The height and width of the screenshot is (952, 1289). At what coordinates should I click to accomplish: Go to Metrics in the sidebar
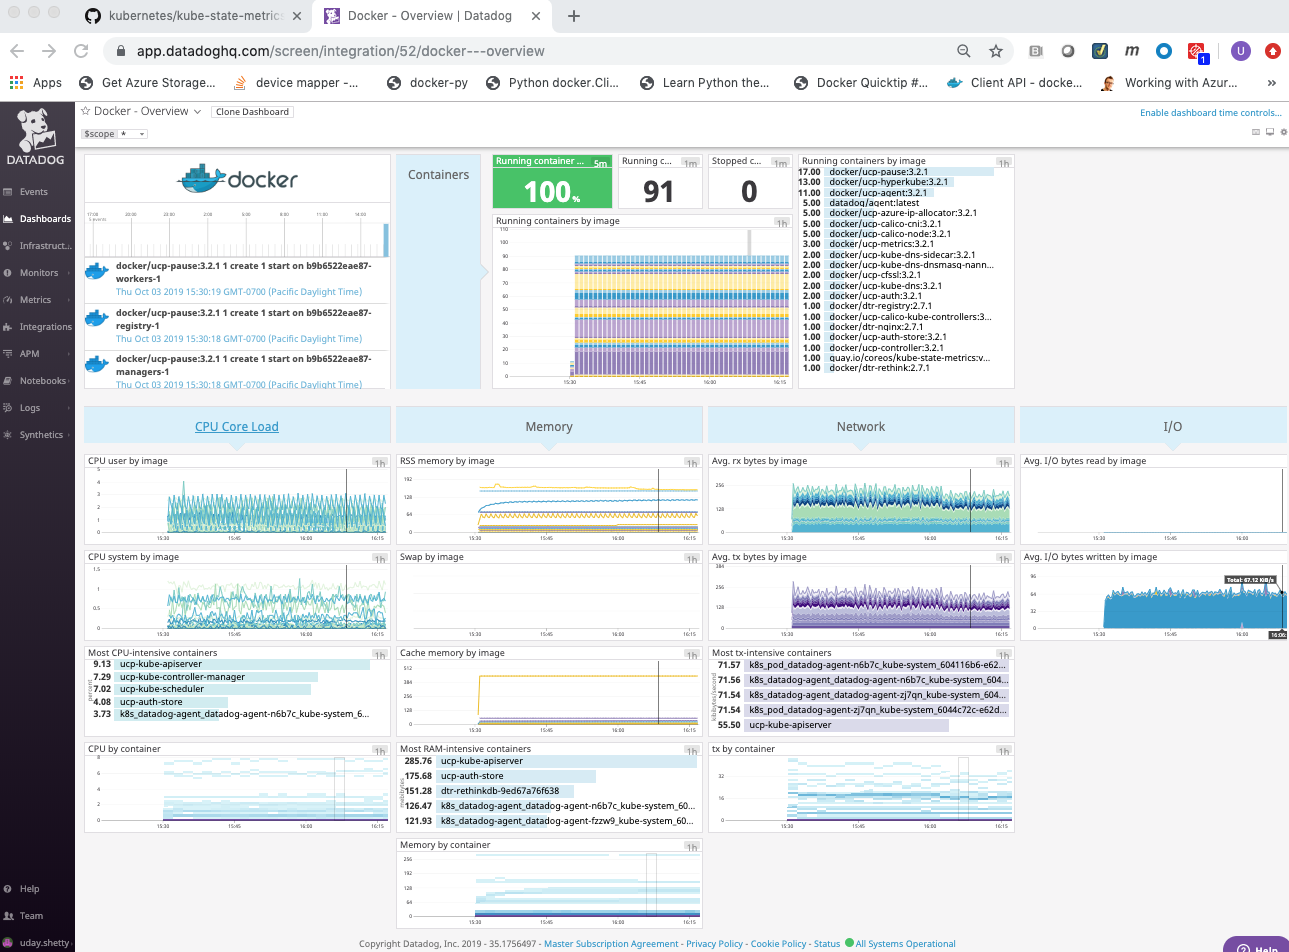coord(35,300)
